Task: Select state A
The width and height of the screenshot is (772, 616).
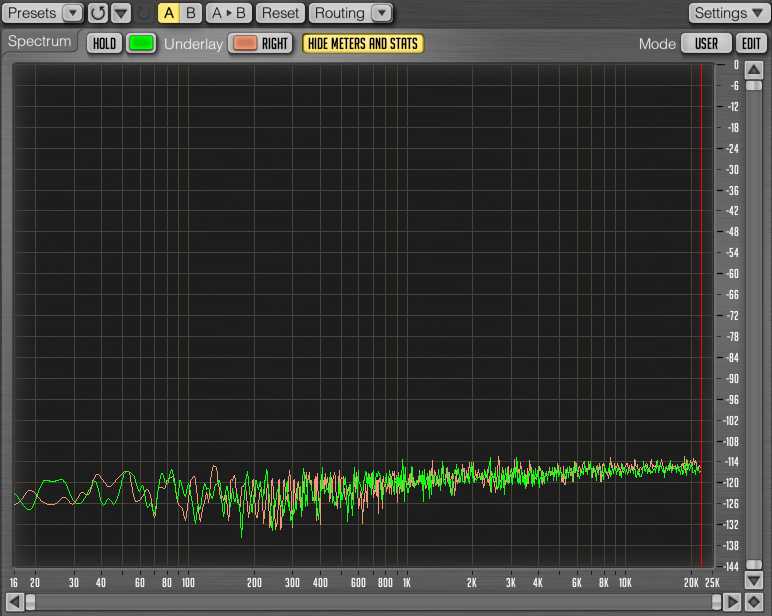Action: (168, 13)
